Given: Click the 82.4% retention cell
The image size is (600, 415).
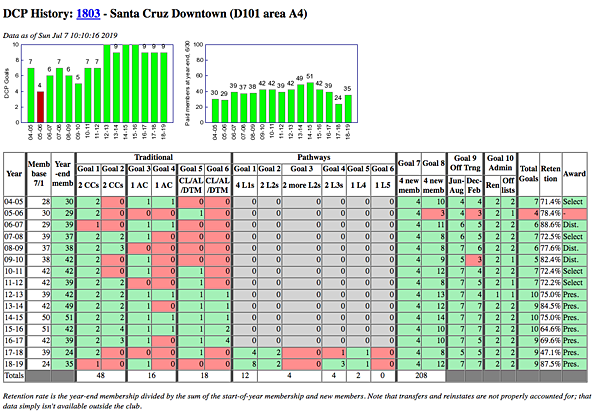Looking at the screenshot, I should [x=550, y=260].
